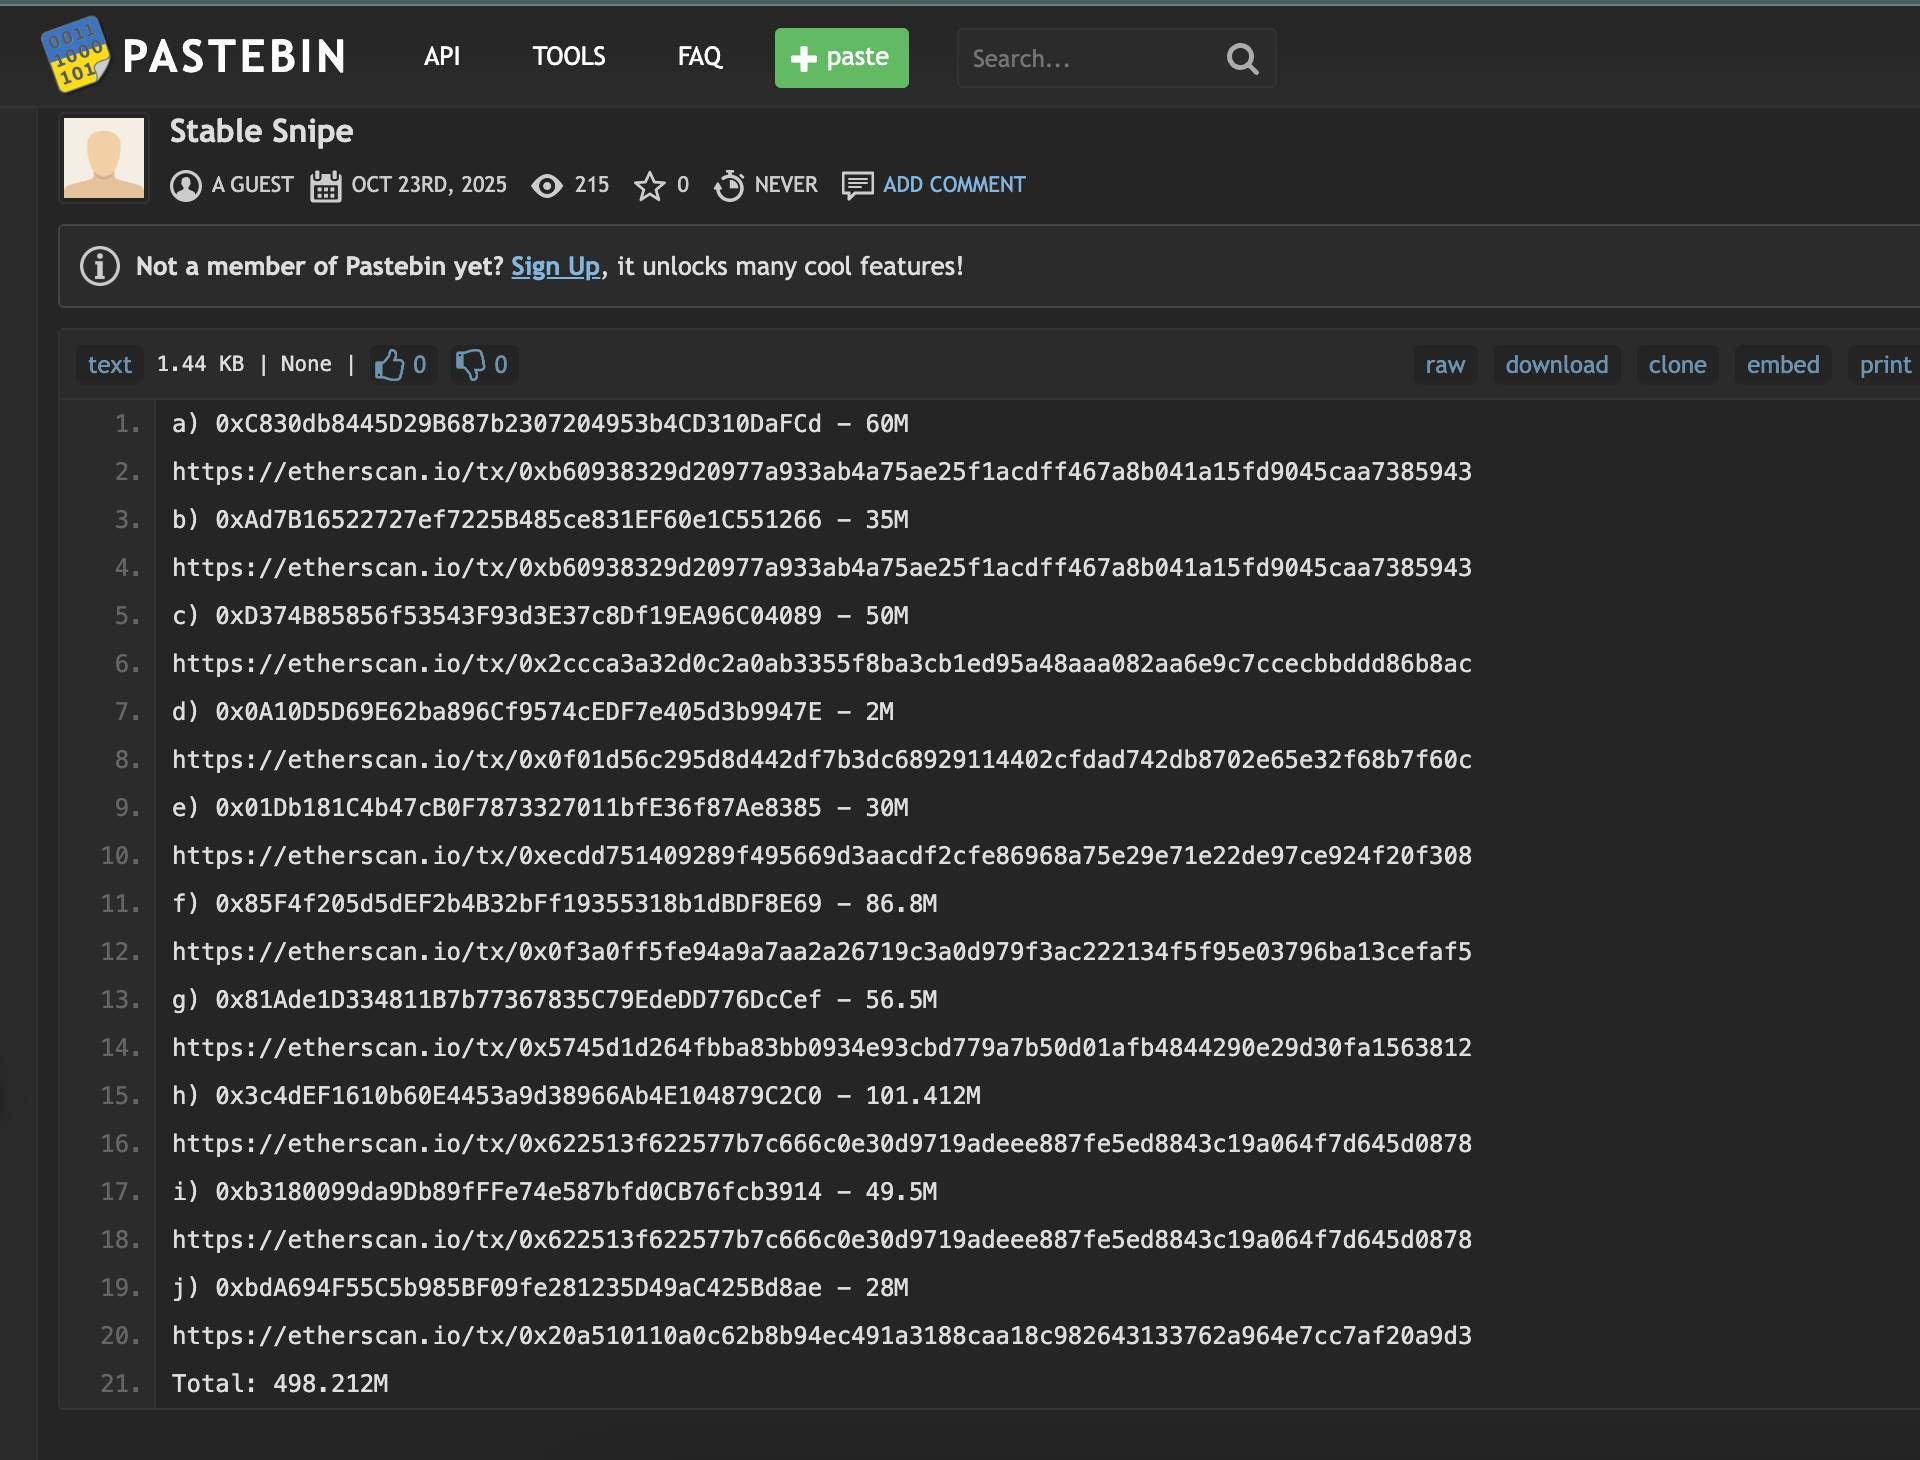
Task: Click the eye views icon
Action: (x=547, y=186)
